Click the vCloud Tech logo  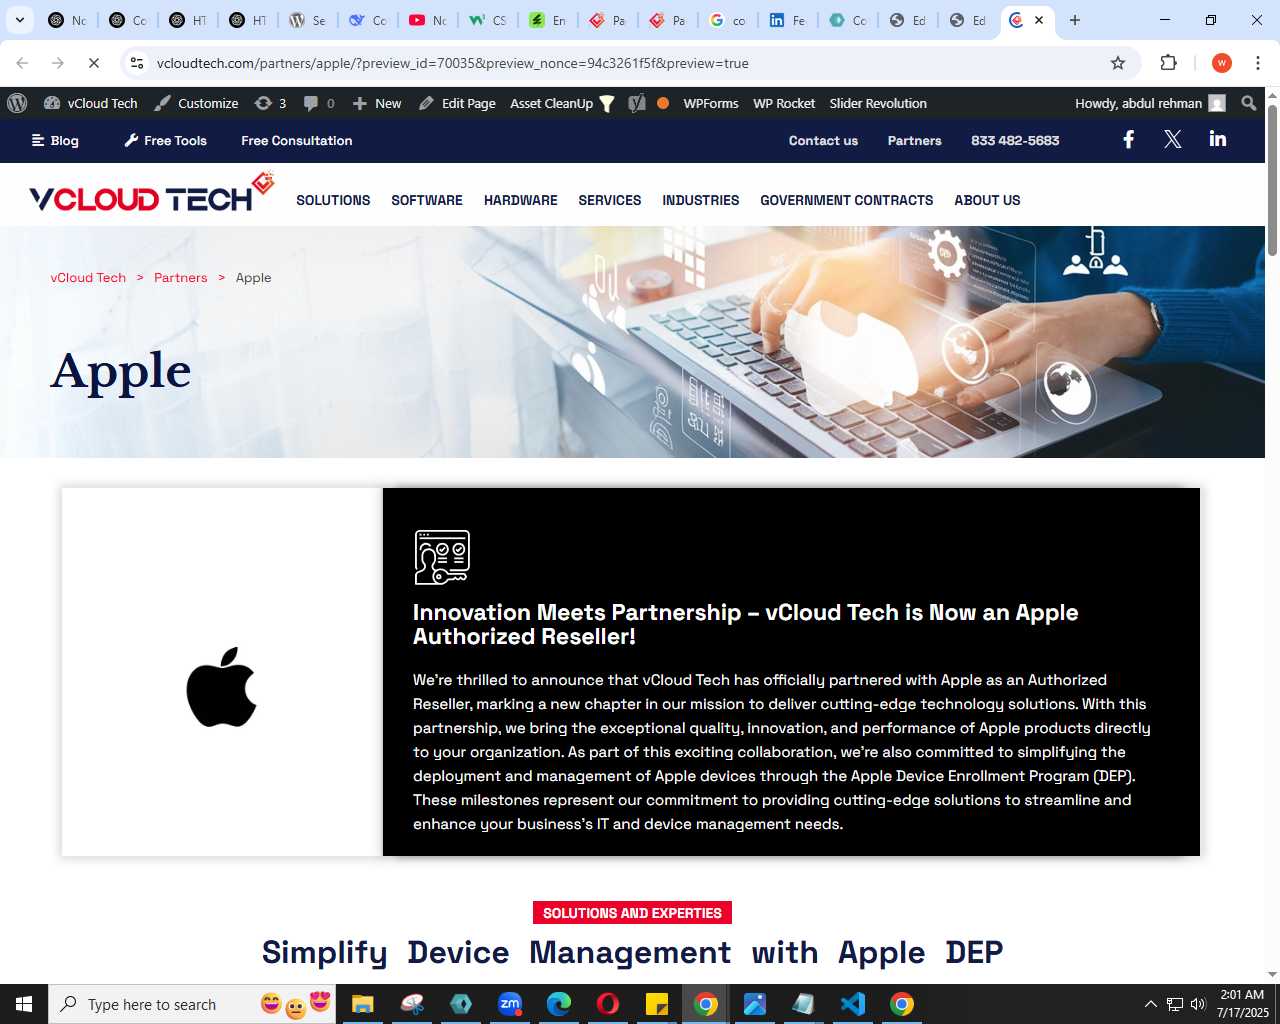click(x=151, y=193)
